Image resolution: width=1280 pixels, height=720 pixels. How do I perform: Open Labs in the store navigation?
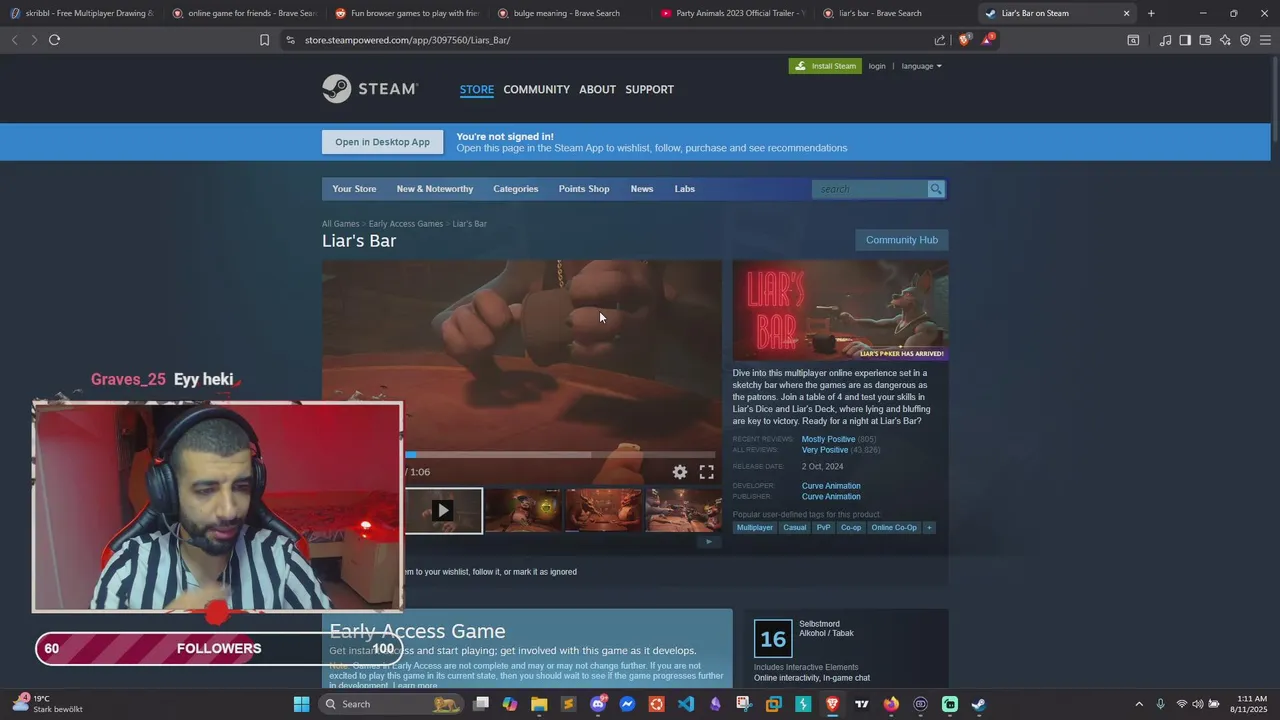pos(684,189)
